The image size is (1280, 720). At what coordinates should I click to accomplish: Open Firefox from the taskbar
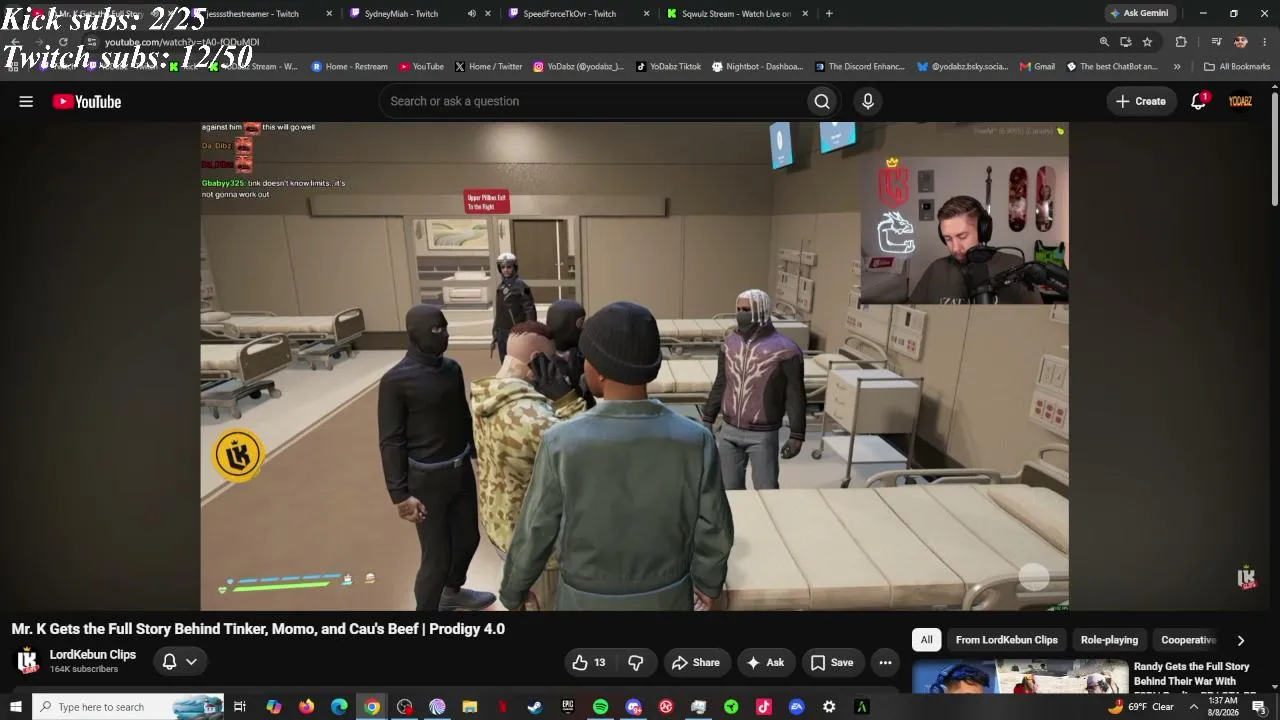306,707
